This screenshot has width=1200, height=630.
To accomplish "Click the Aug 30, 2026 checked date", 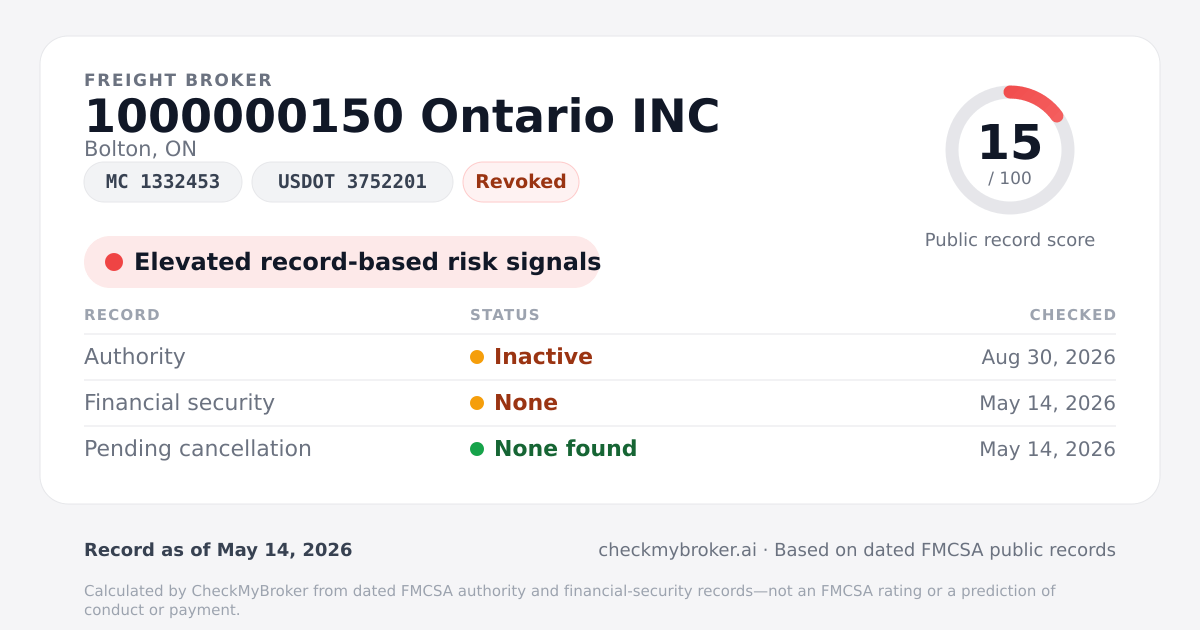I will point(1048,357).
